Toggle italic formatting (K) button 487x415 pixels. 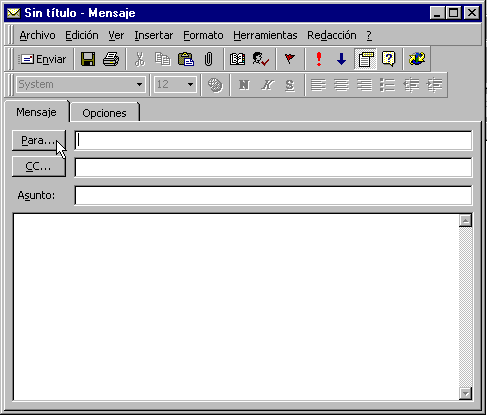[267, 85]
